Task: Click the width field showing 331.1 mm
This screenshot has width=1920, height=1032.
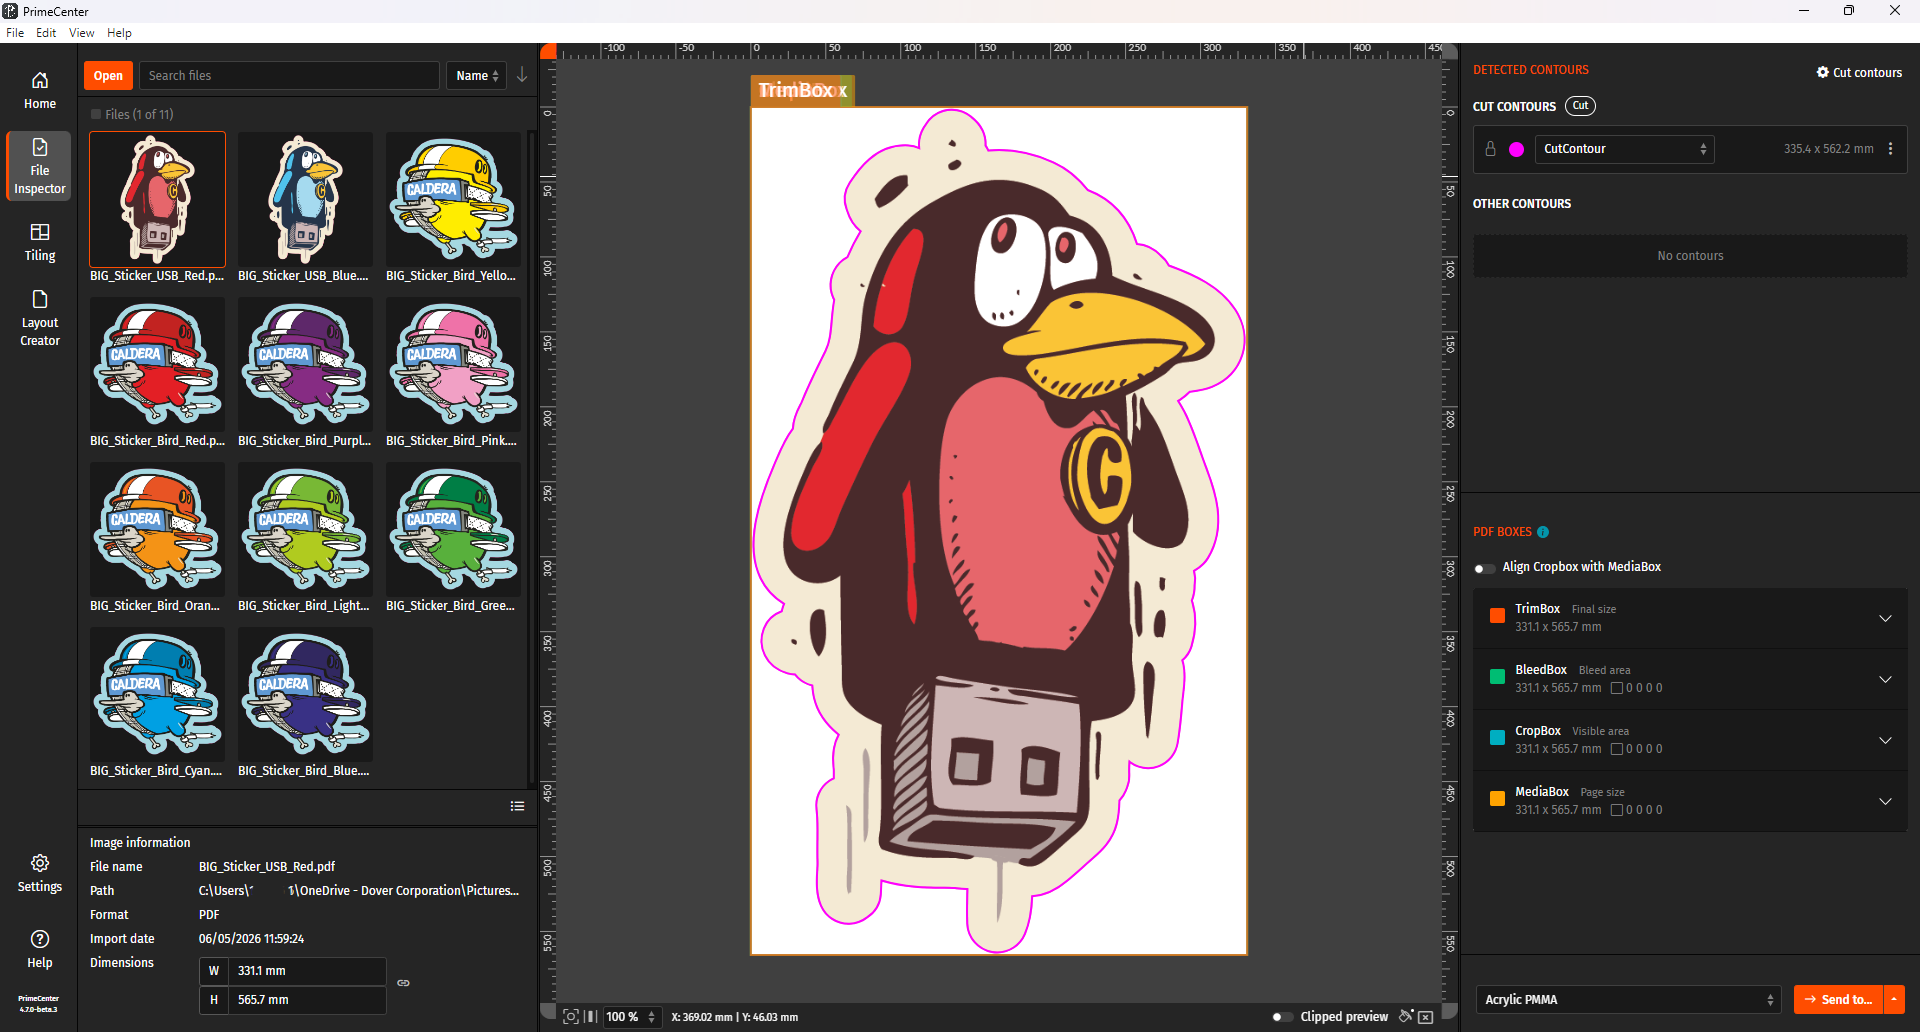Action: [308, 971]
